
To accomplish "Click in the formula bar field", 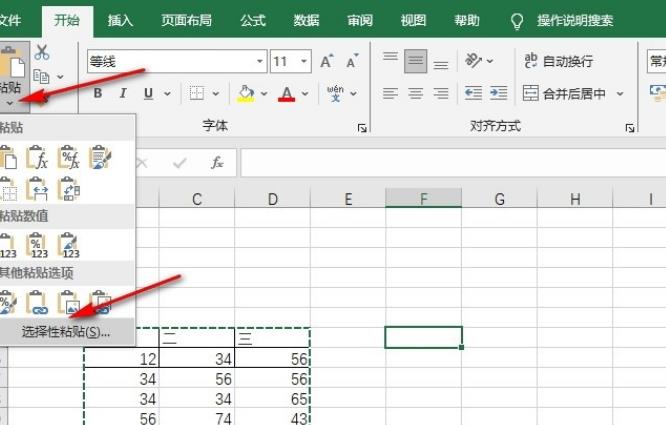I will click(x=453, y=163).
